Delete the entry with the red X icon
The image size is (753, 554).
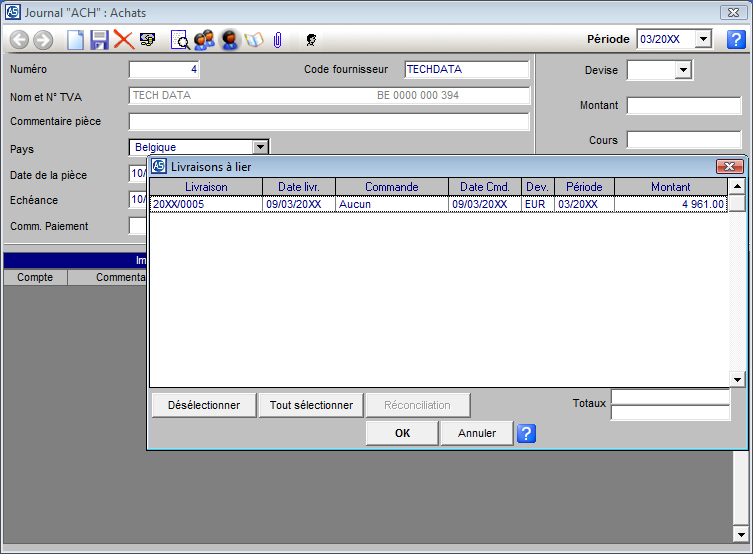[123, 40]
